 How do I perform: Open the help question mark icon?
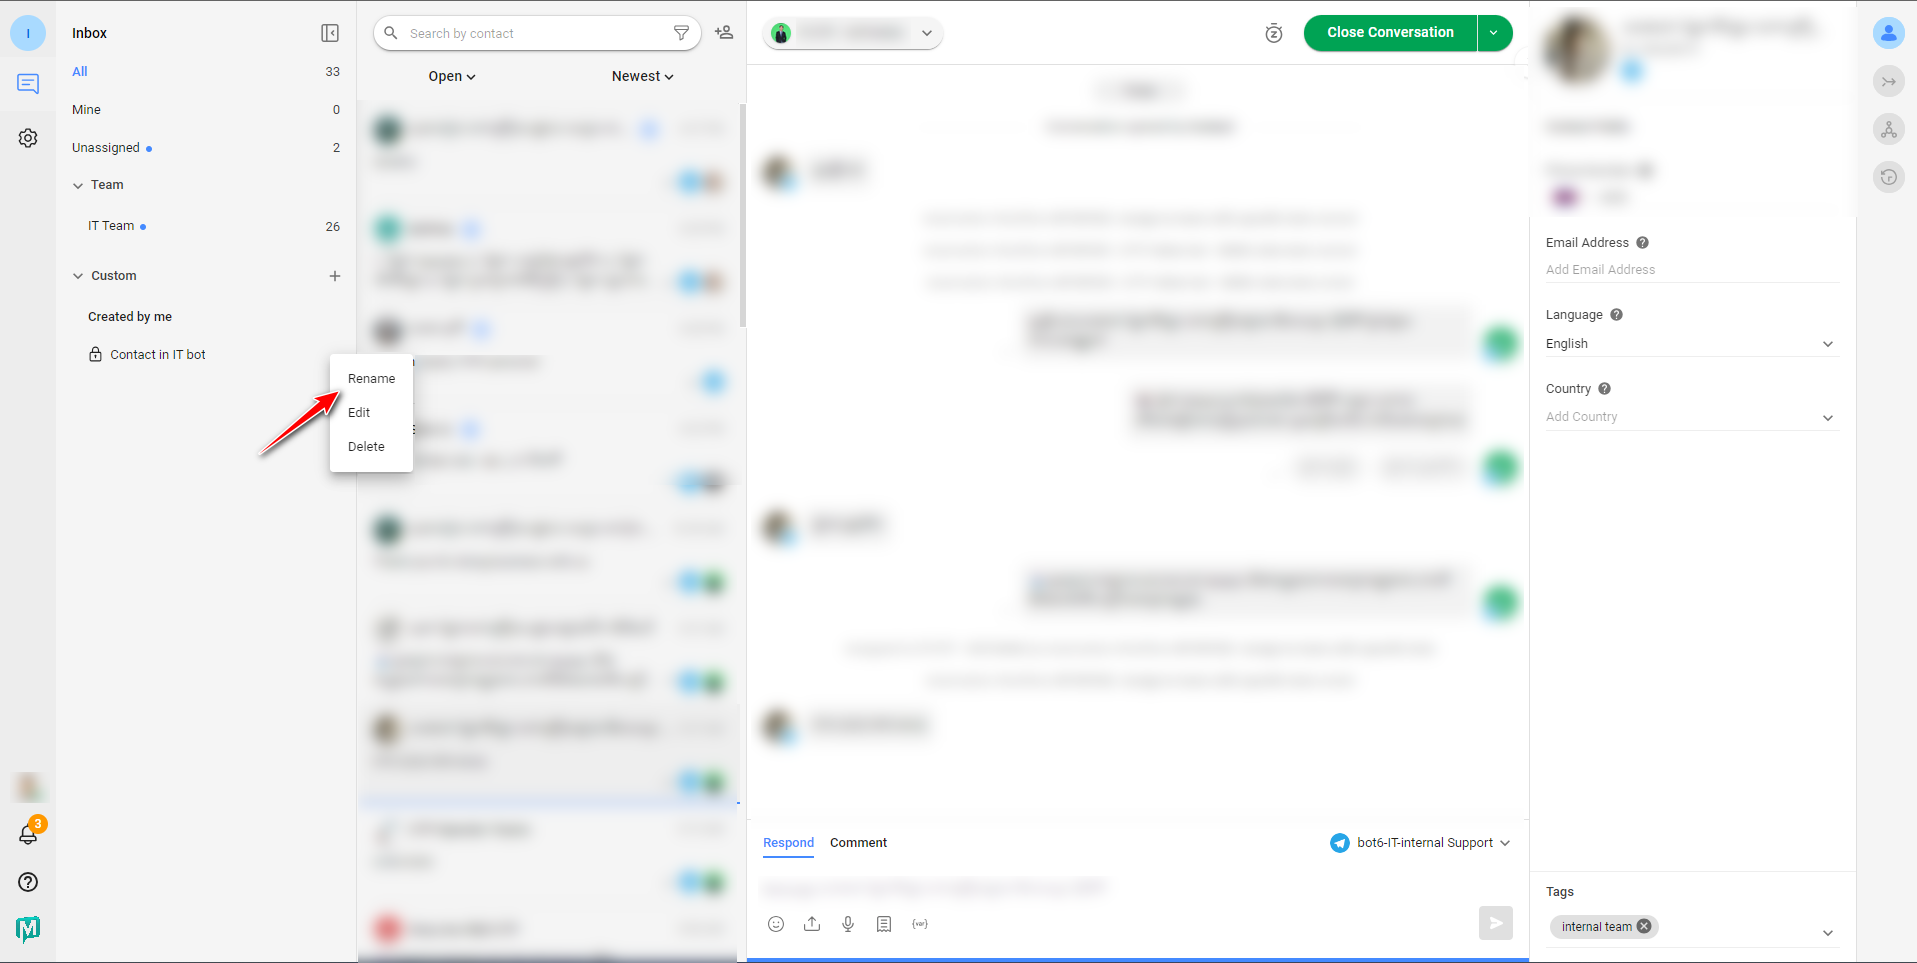28,882
